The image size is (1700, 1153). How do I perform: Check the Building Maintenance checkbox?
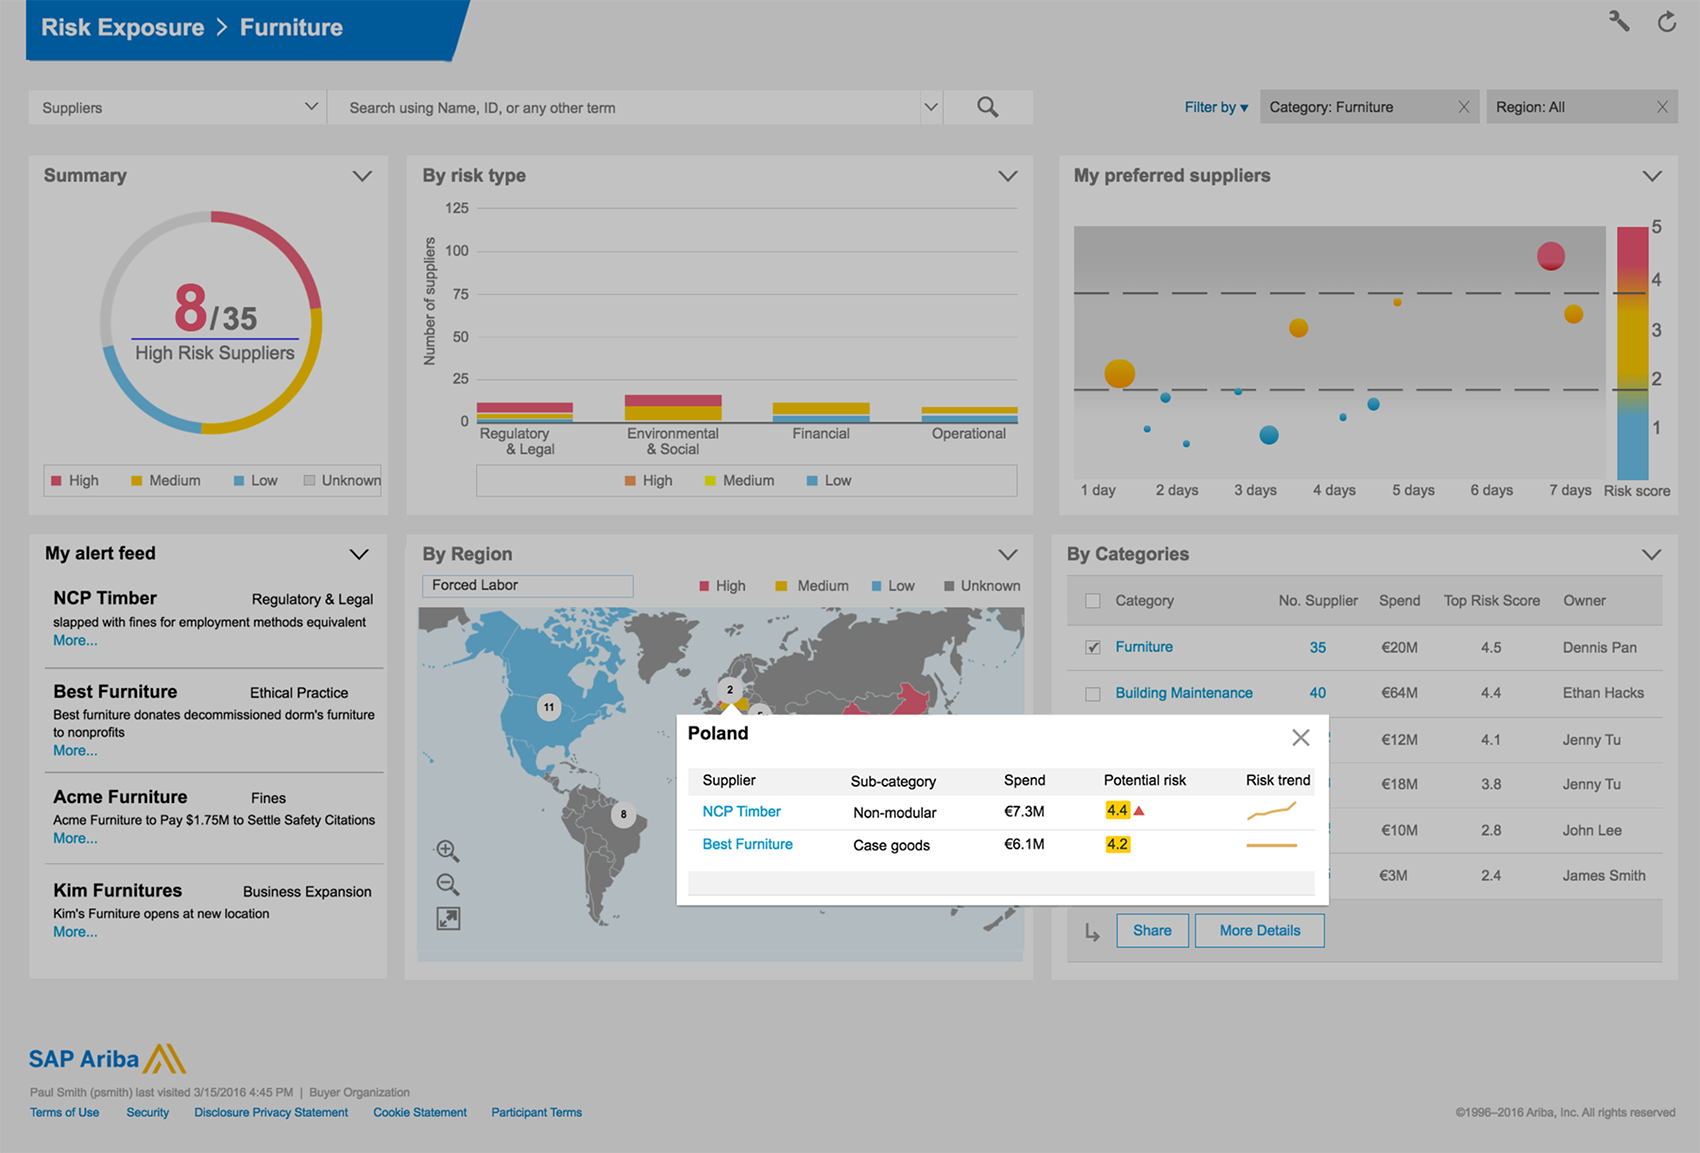[x=1093, y=693]
